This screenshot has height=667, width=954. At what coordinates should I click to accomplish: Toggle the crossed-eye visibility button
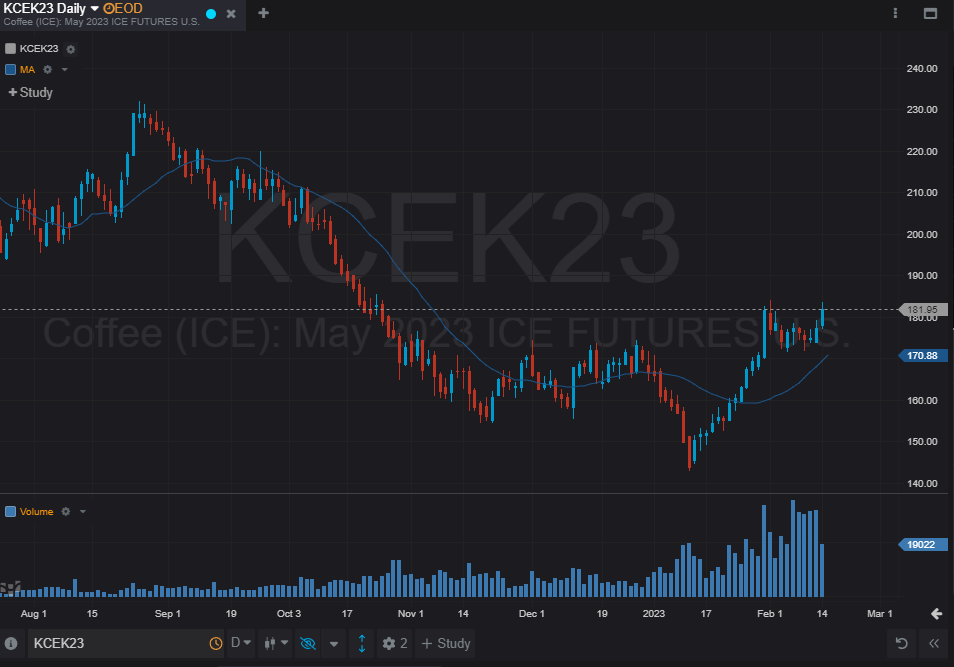pyautogui.click(x=308, y=643)
